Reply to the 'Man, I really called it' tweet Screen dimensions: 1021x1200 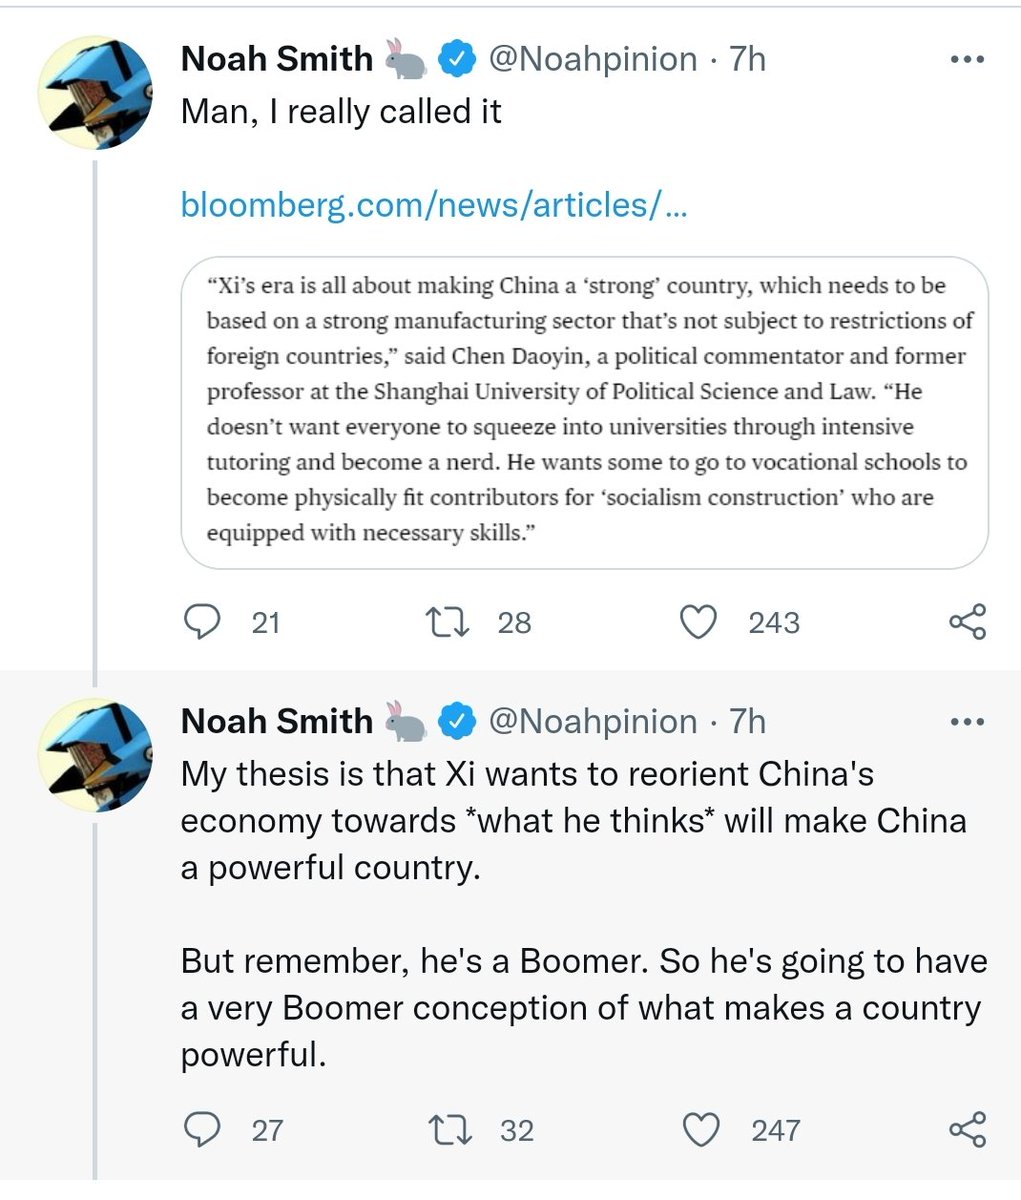coord(204,622)
